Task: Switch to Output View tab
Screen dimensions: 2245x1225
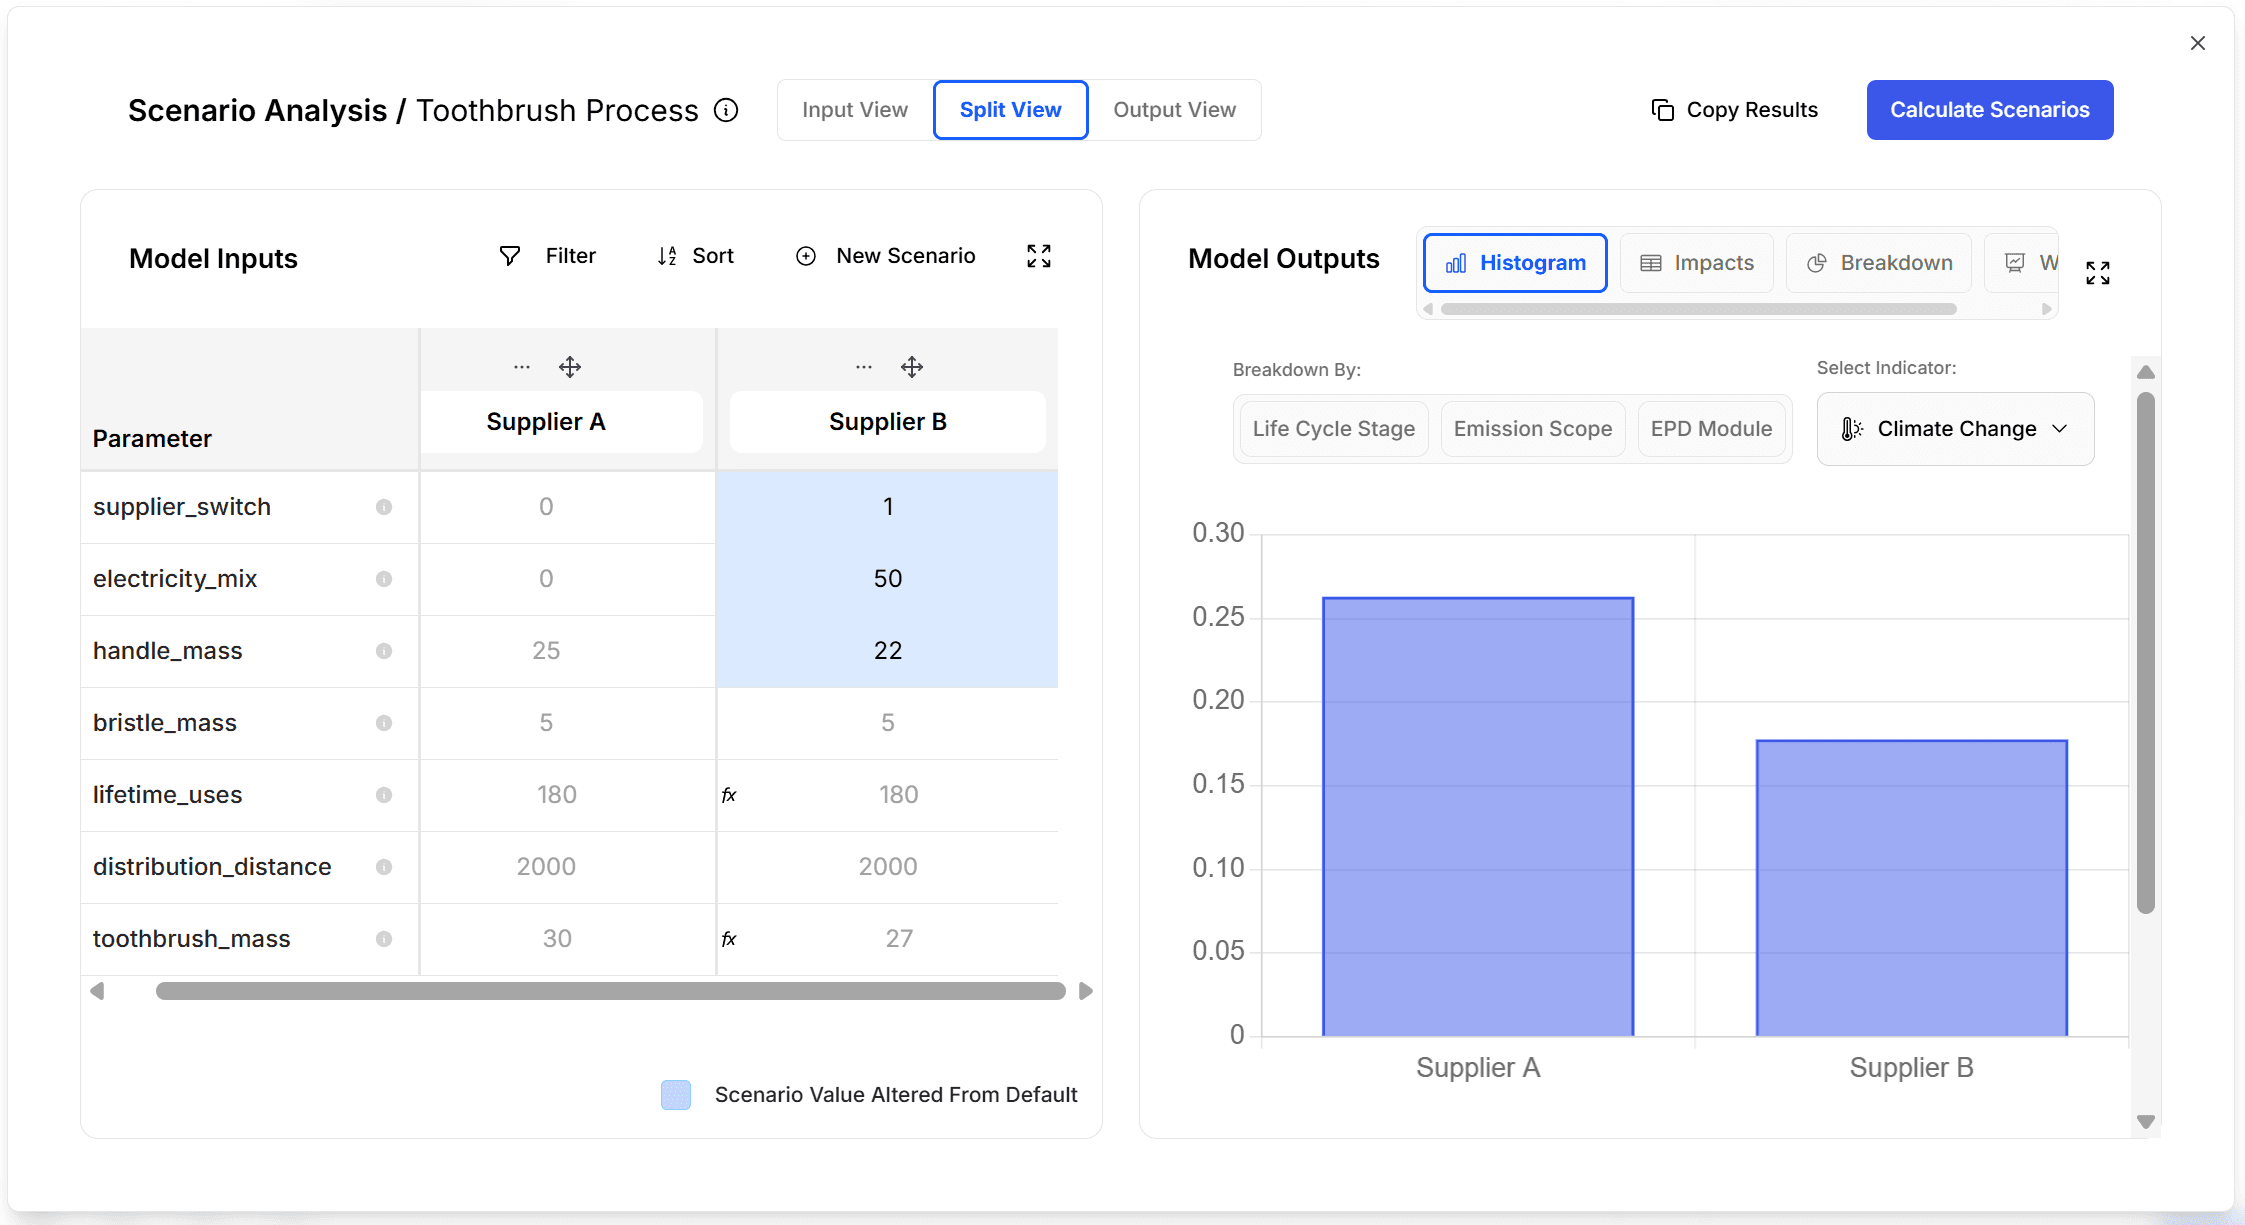Action: (x=1174, y=110)
